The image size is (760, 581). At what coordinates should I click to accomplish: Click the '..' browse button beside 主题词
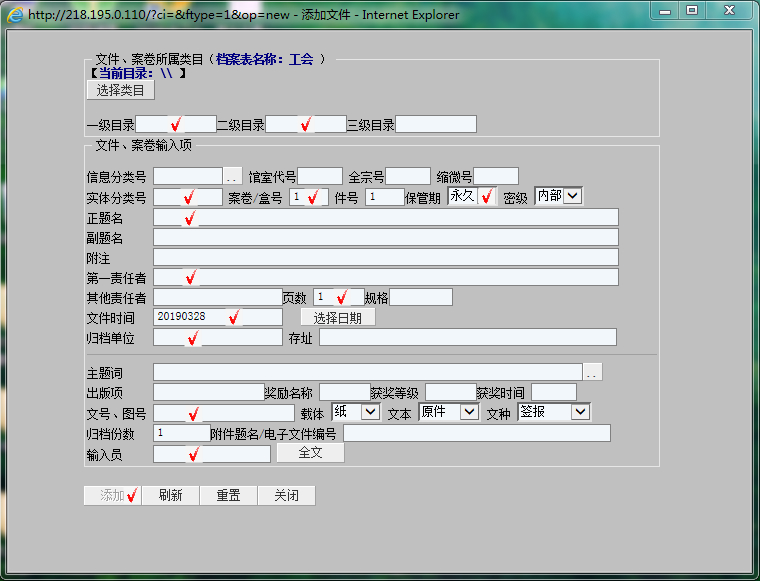[x=592, y=372]
